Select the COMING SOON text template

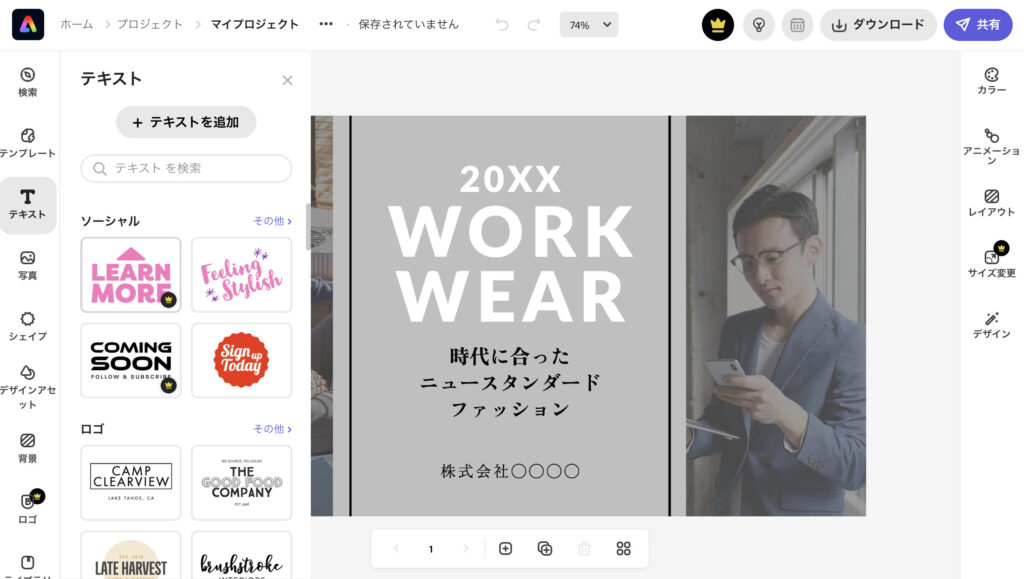(131, 360)
